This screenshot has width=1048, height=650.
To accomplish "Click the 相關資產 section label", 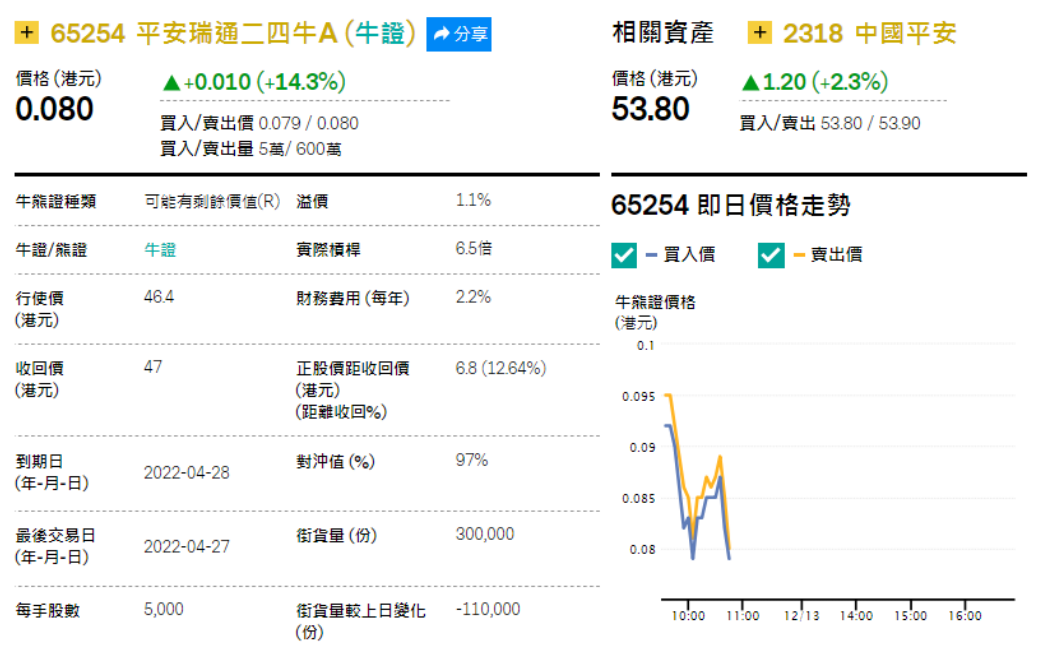I will tap(662, 33).
